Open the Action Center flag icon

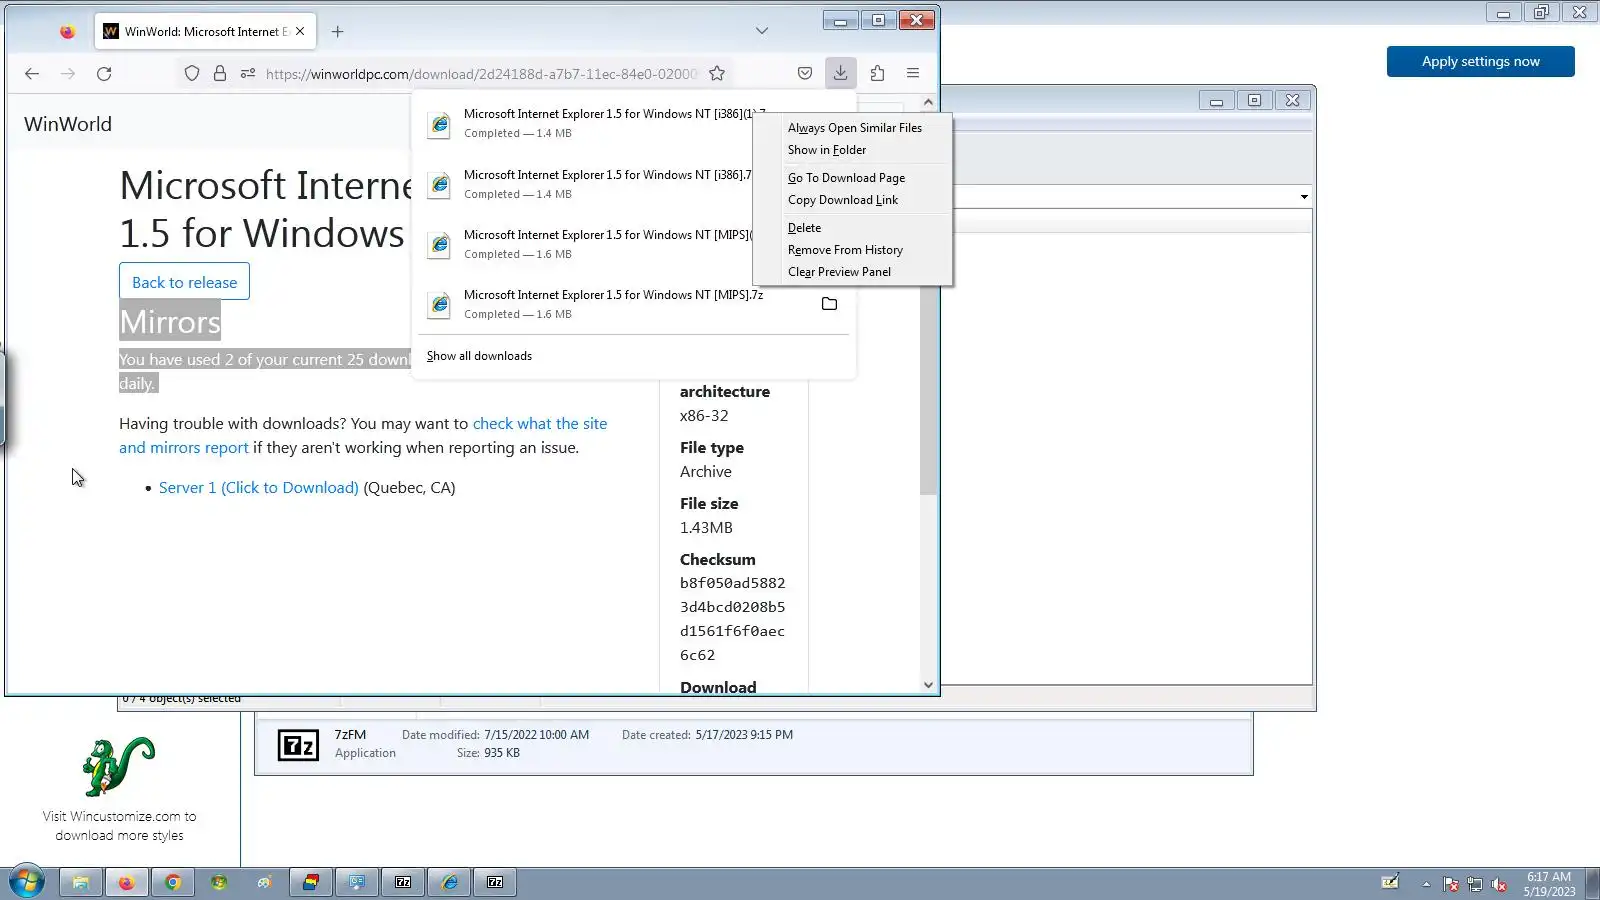coord(1451,884)
